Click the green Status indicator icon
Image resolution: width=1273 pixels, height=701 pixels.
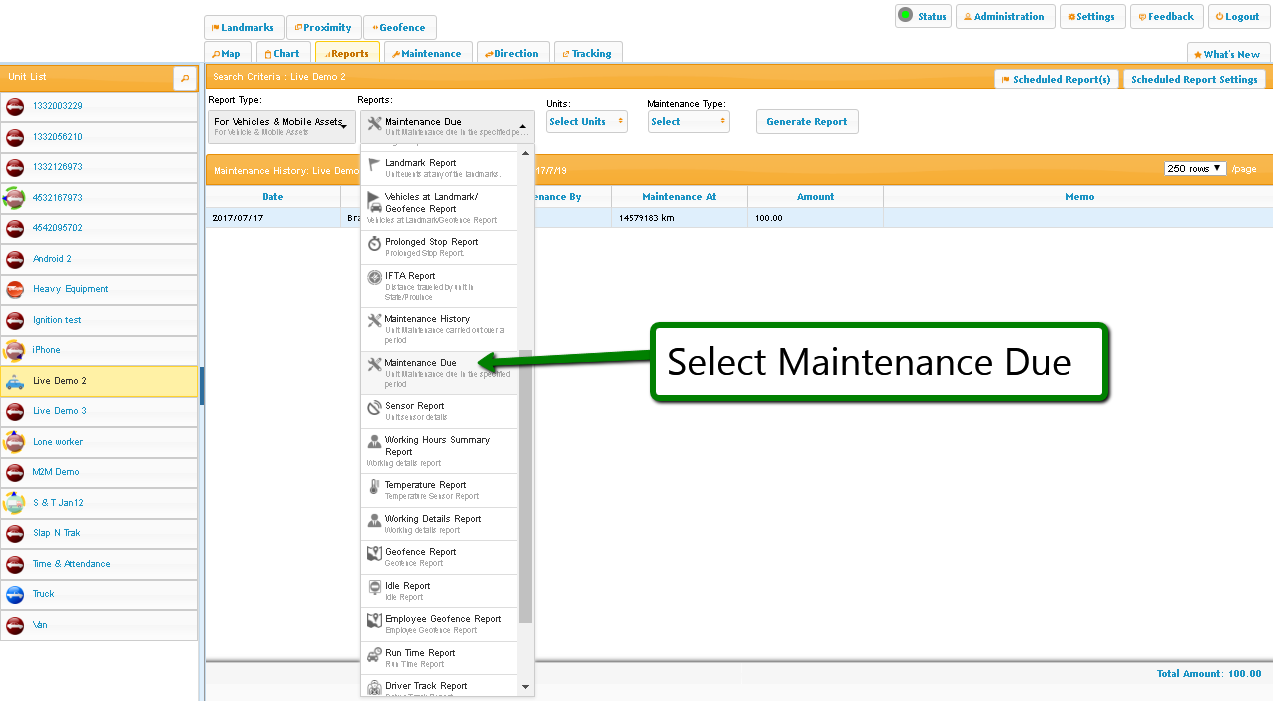905,16
